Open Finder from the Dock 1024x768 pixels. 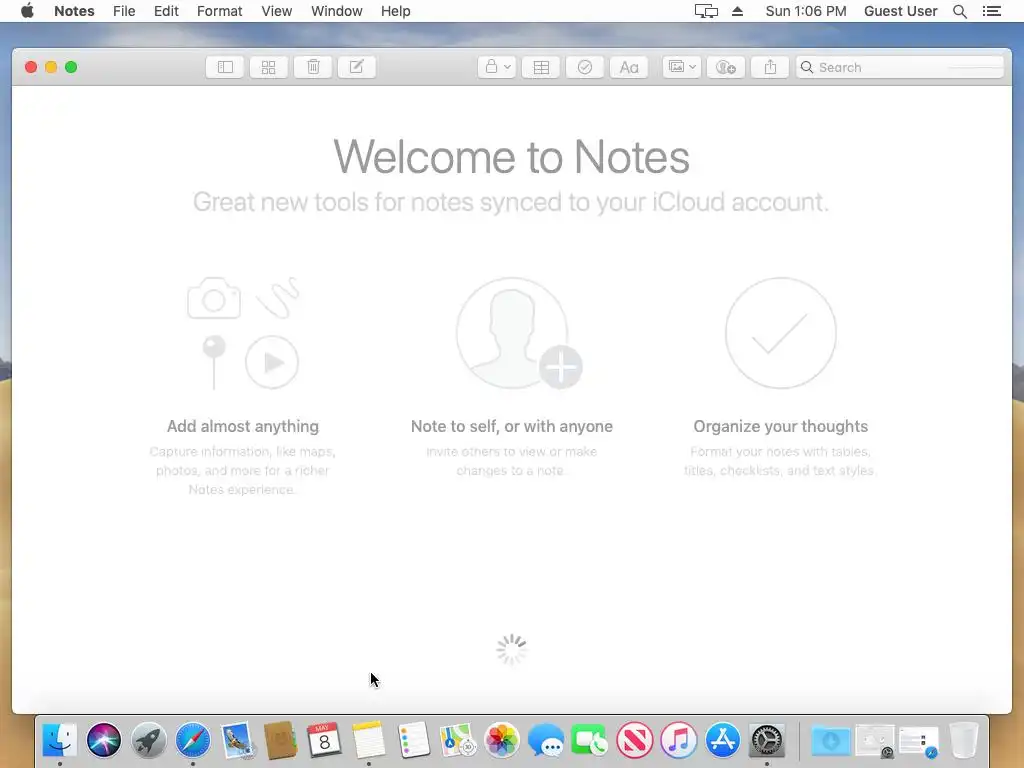tap(59, 741)
